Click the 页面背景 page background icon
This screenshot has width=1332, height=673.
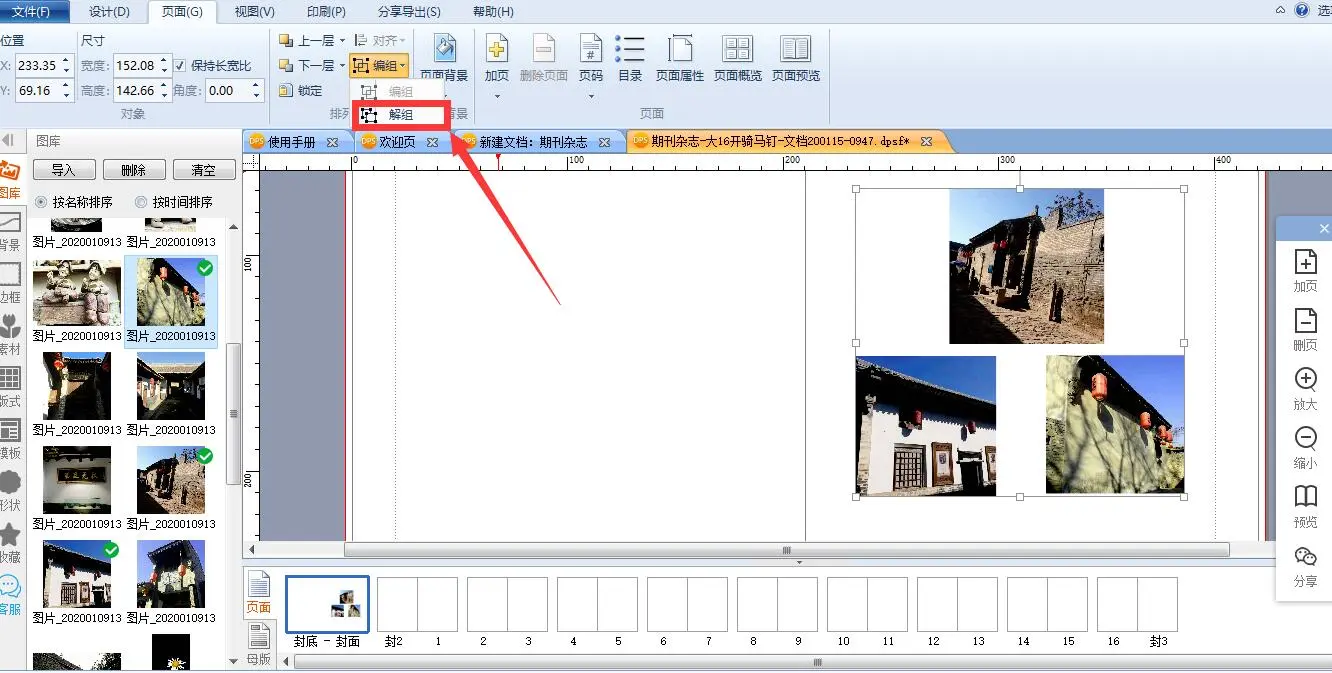pos(444,49)
